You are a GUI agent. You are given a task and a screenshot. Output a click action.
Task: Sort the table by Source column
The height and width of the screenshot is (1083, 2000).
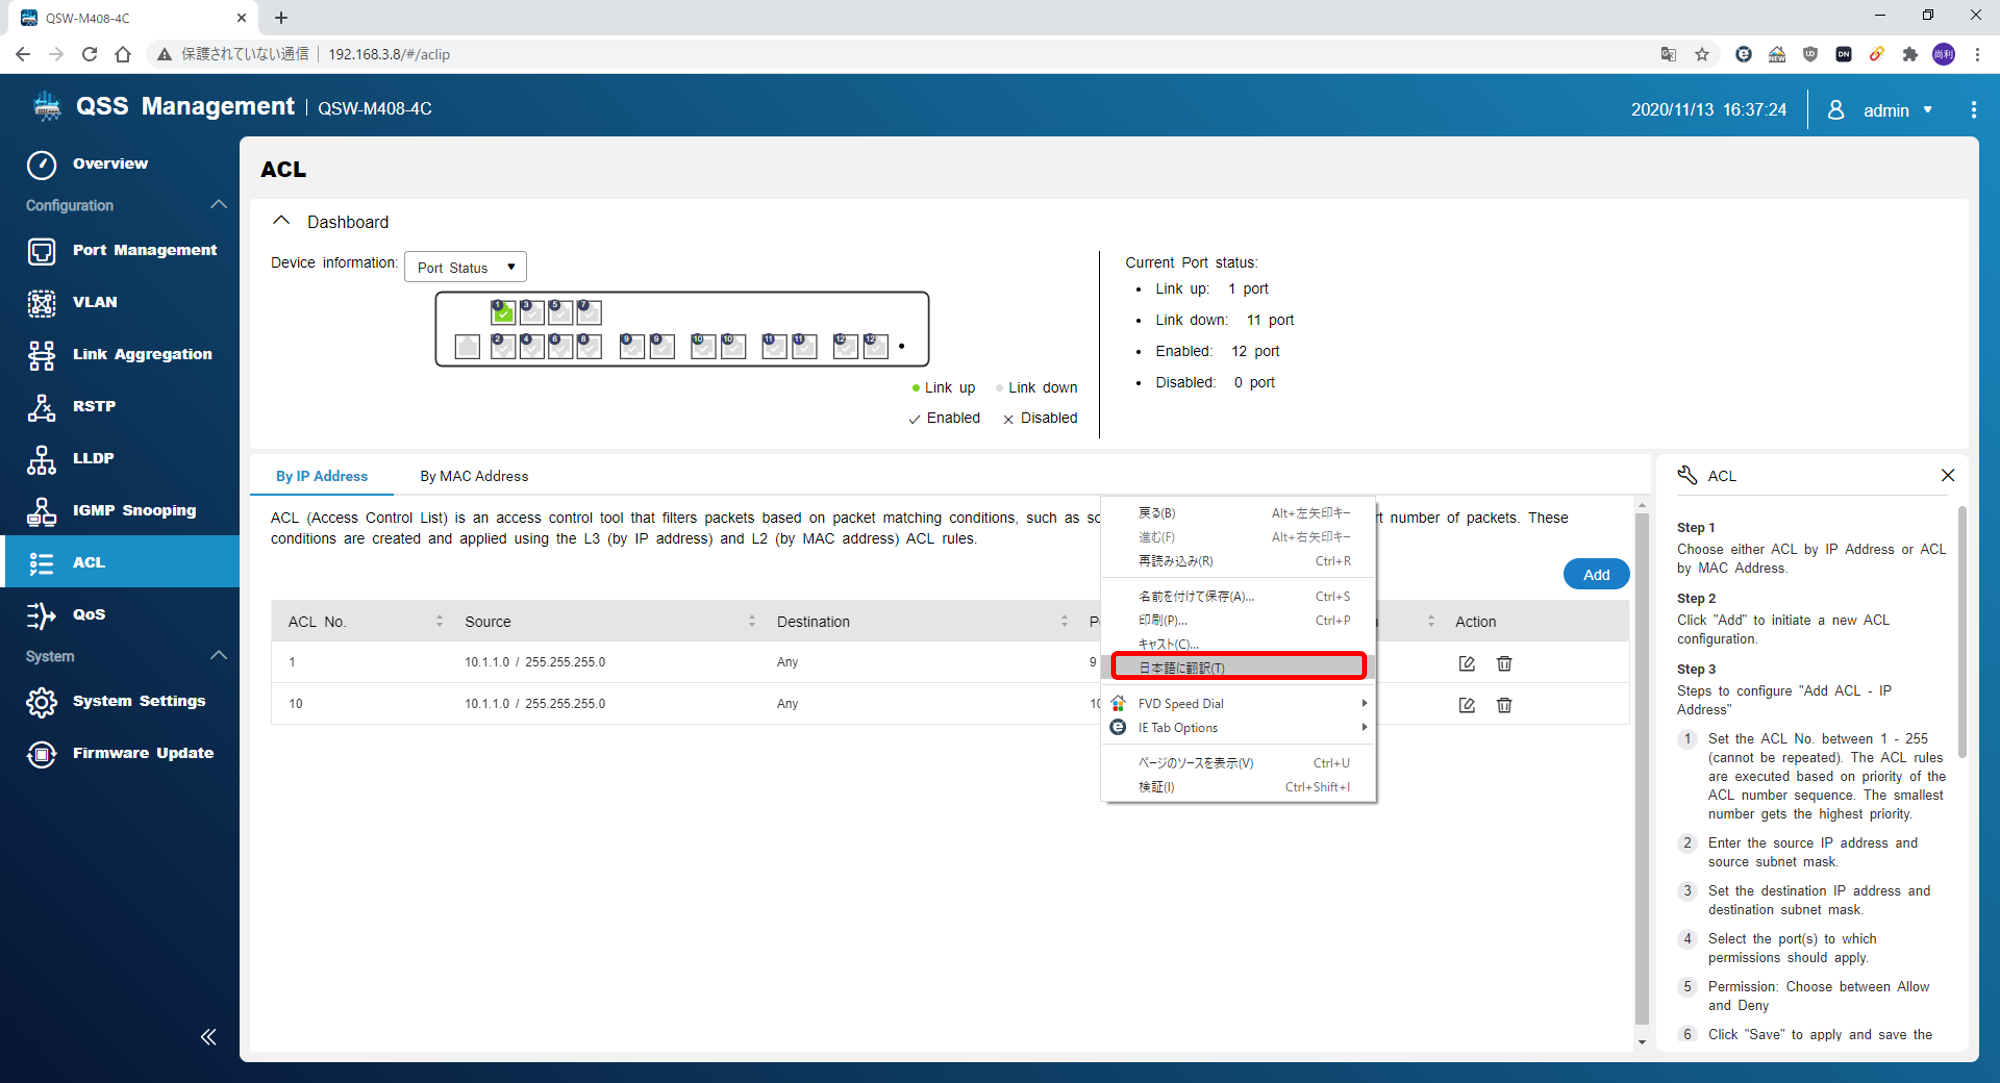[751, 621]
